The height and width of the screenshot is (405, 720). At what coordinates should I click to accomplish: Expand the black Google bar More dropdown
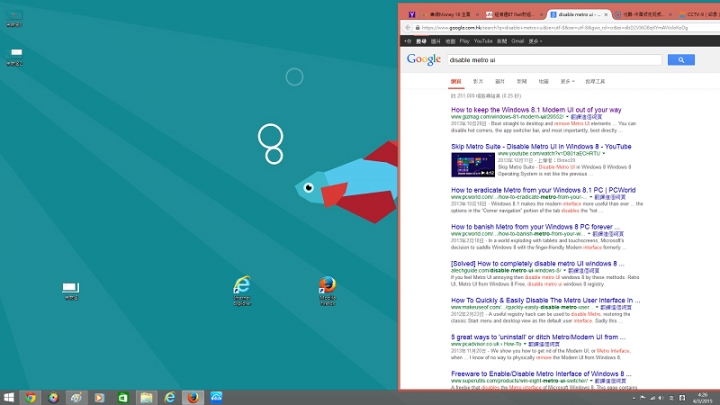pyautogui.click(x=535, y=41)
